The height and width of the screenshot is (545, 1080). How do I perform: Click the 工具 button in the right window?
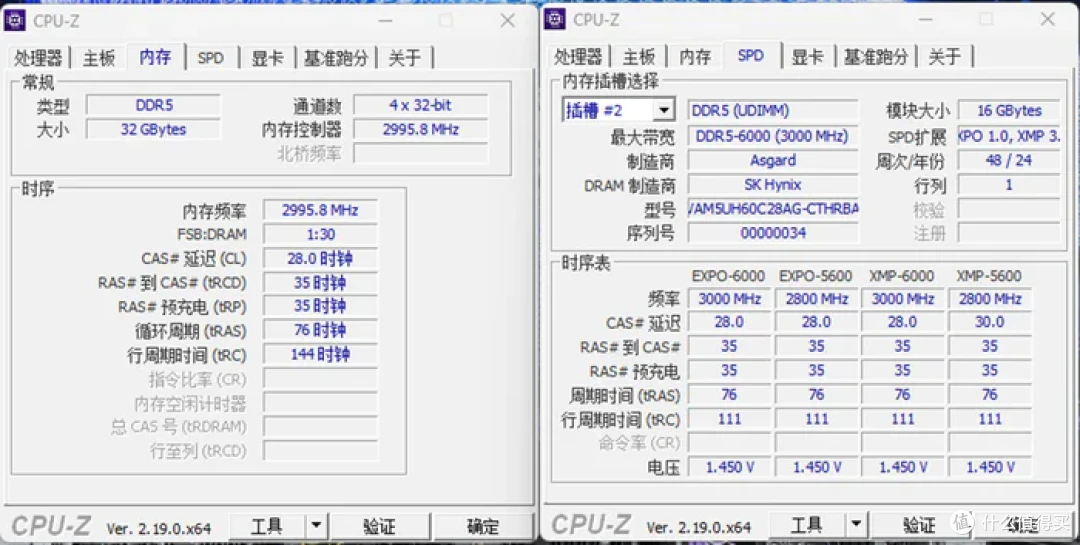(x=807, y=526)
